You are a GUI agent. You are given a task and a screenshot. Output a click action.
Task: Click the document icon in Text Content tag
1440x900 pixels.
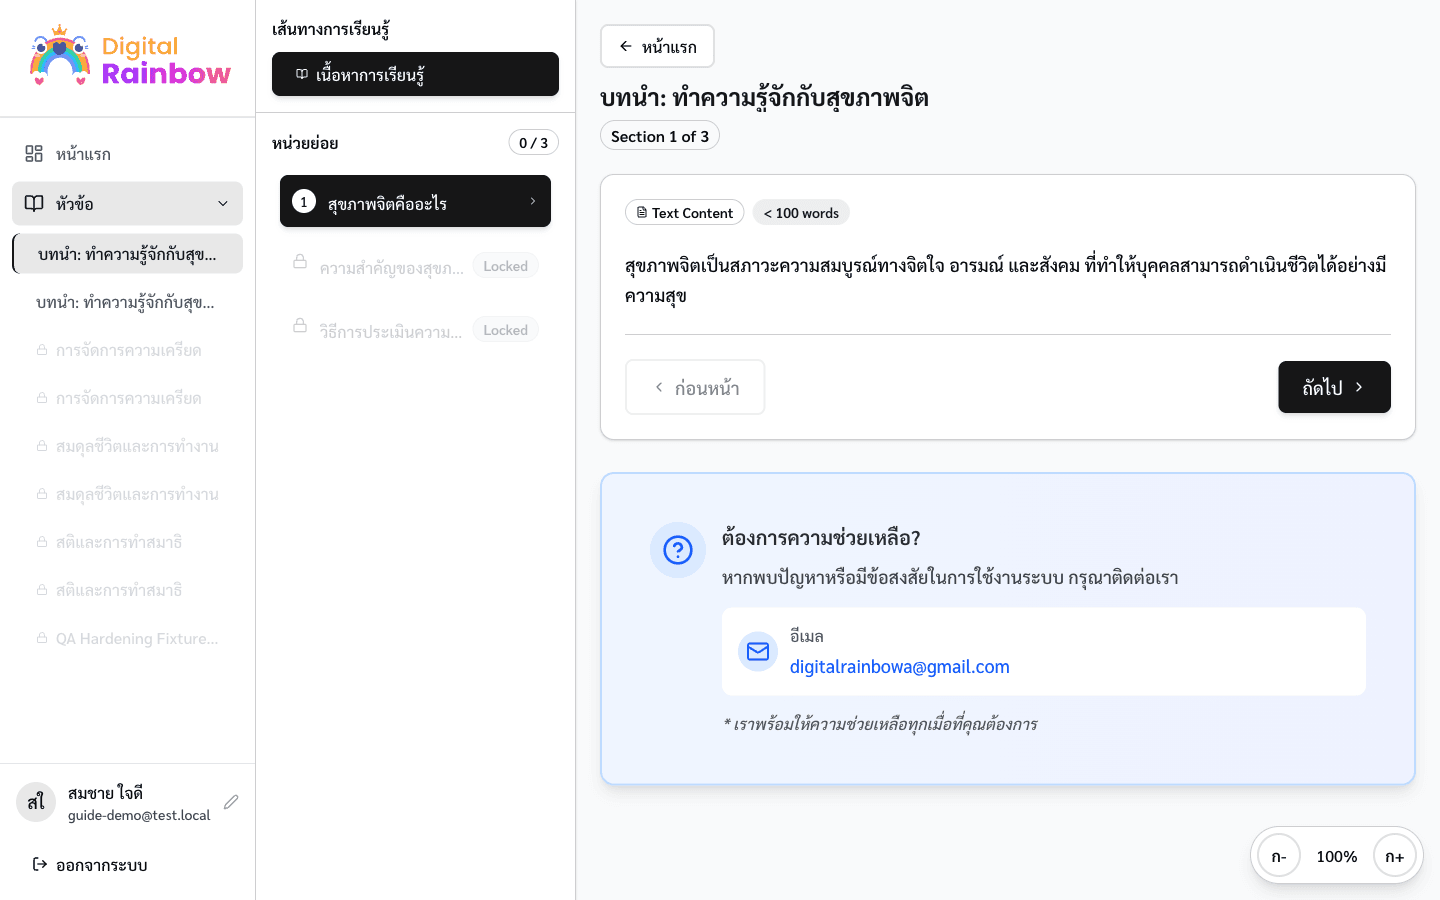click(642, 213)
